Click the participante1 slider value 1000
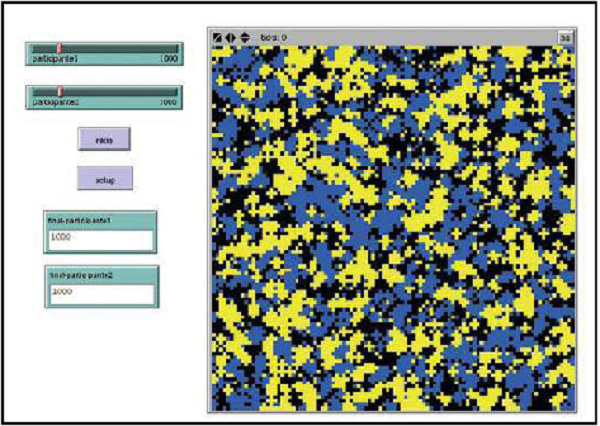This screenshot has height=426, width=600. click(x=168, y=59)
